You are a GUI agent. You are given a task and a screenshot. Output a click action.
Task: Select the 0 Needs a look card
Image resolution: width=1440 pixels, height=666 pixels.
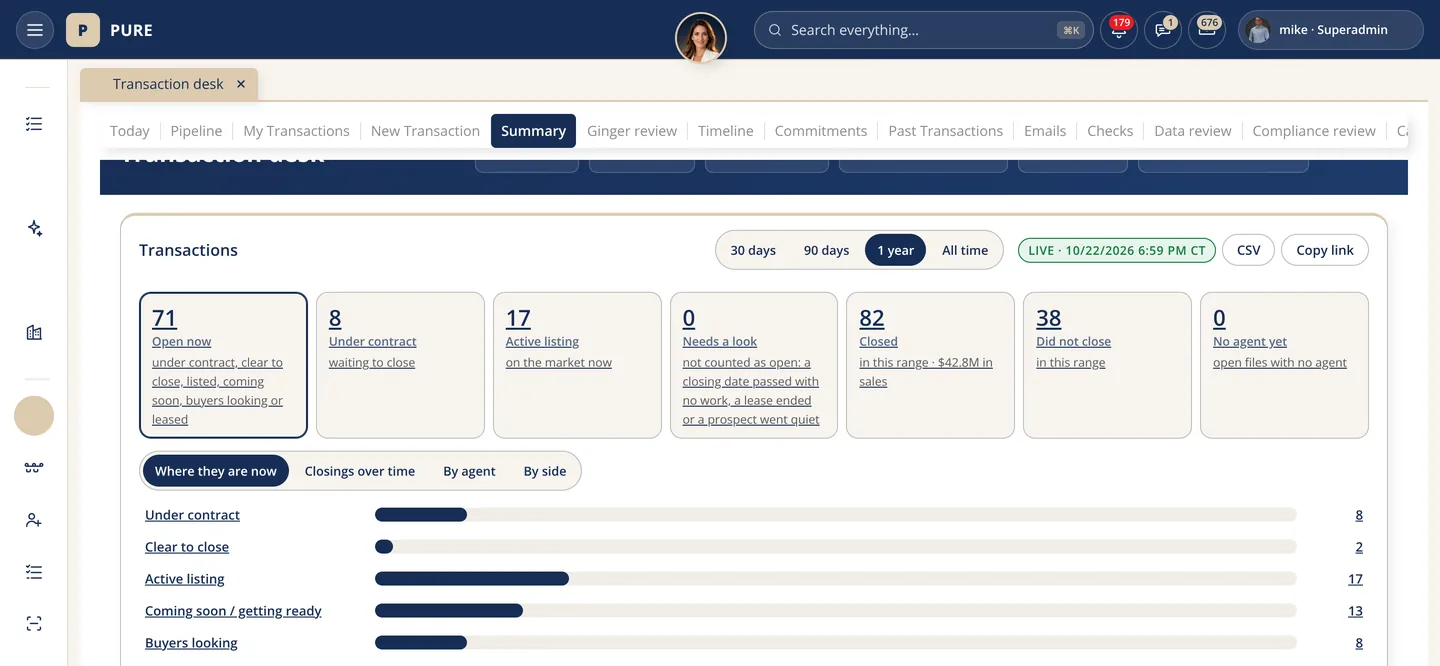coord(754,365)
